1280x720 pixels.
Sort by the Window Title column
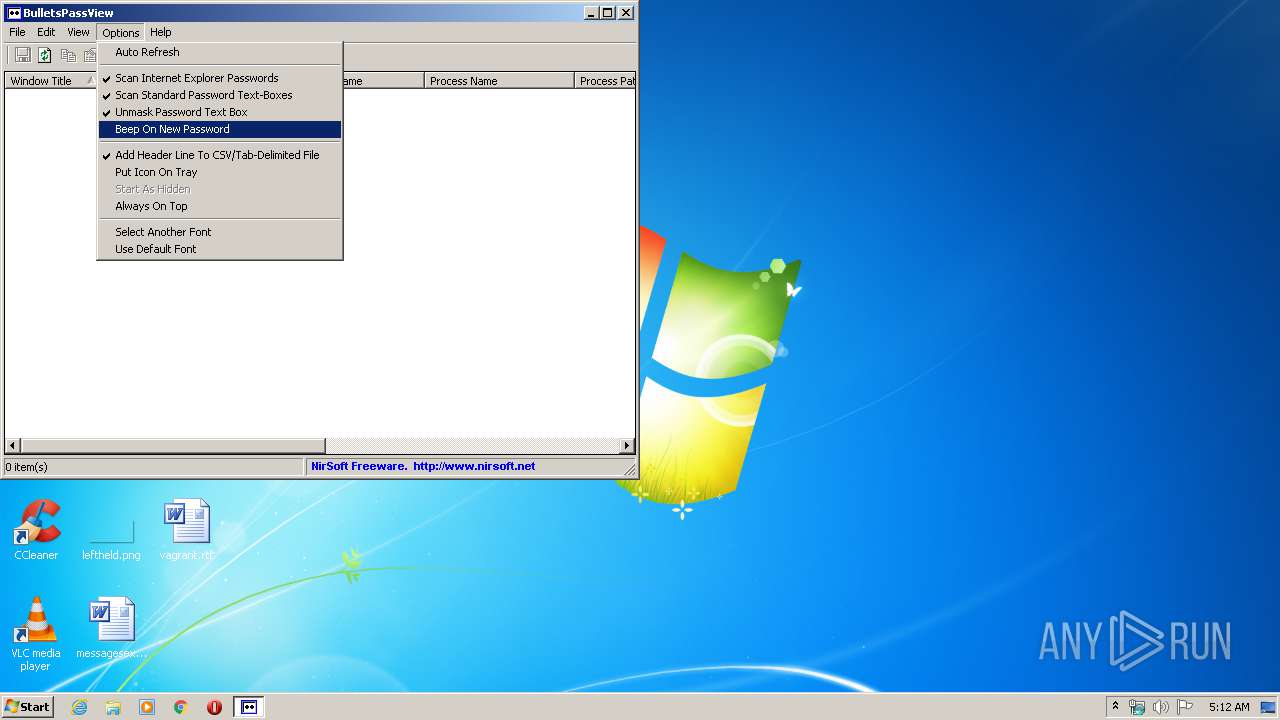point(51,81)
